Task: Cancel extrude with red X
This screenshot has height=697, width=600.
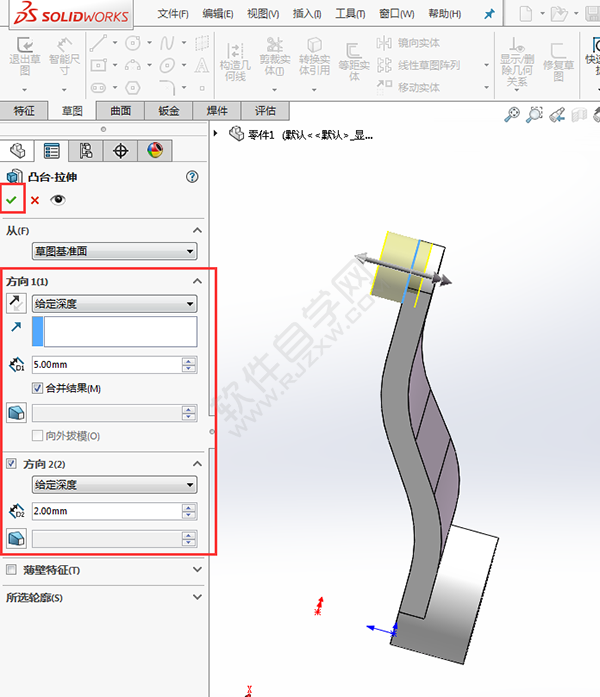Action: tap(35, 200)
